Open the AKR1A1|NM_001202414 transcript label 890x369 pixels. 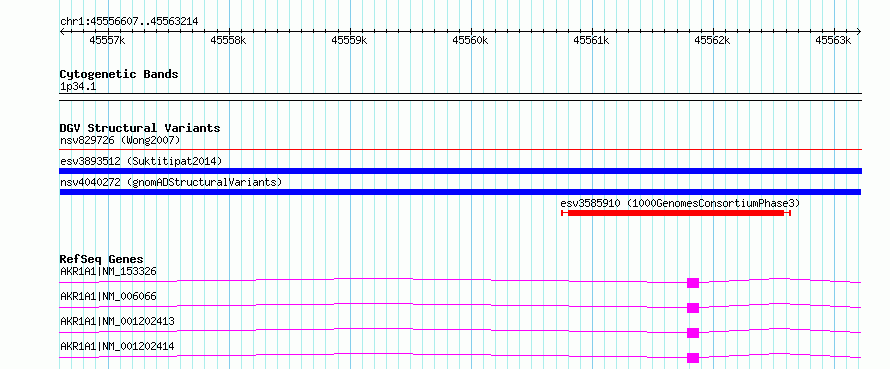tap(117, 346)
